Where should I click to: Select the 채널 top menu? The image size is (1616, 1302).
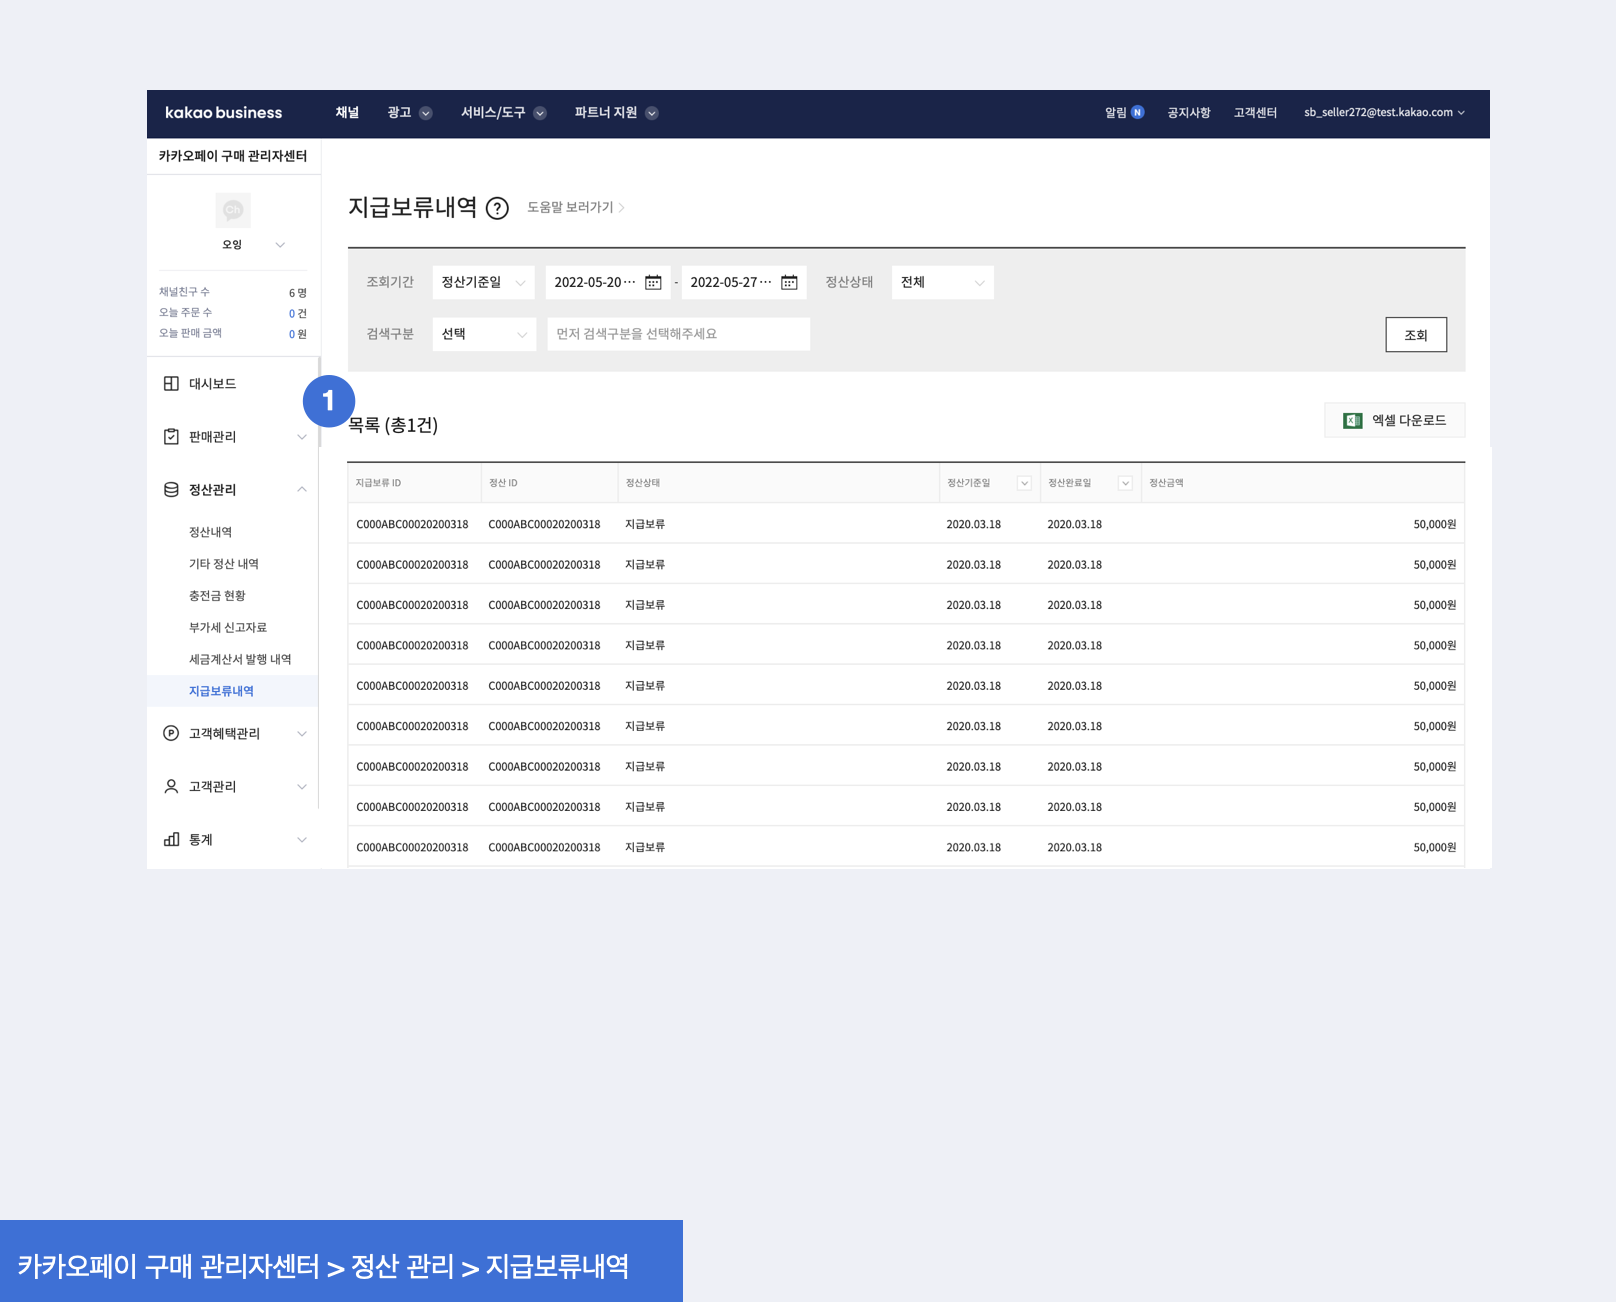click(347, 113)
